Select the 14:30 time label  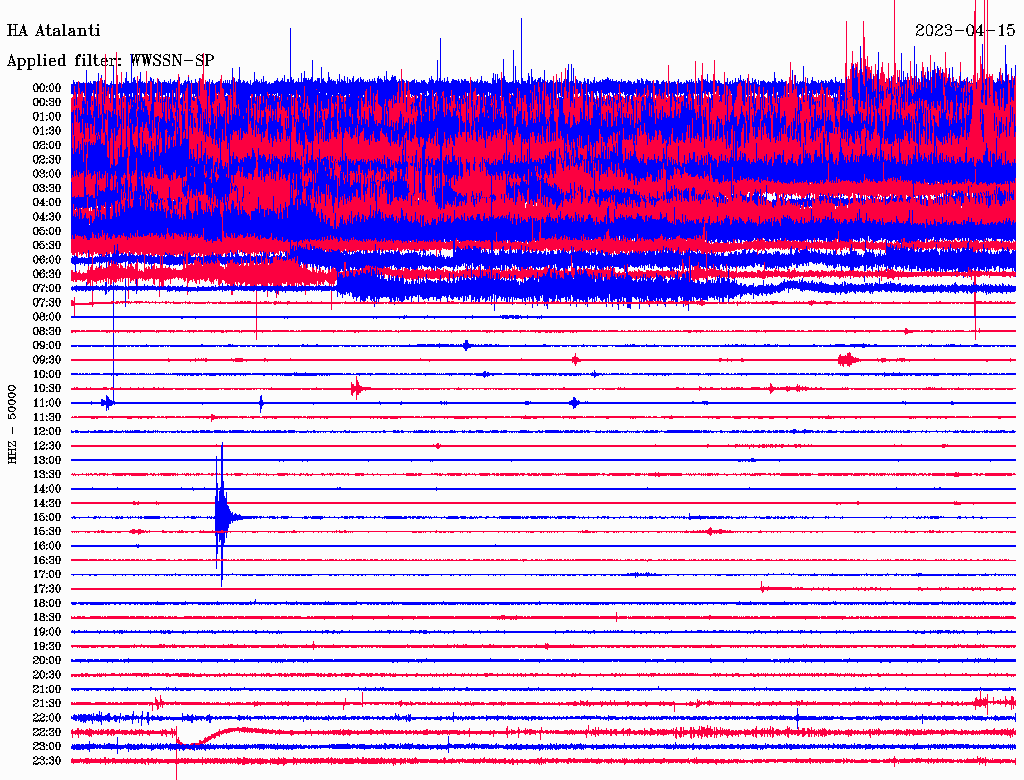click(x=47, y=503)
